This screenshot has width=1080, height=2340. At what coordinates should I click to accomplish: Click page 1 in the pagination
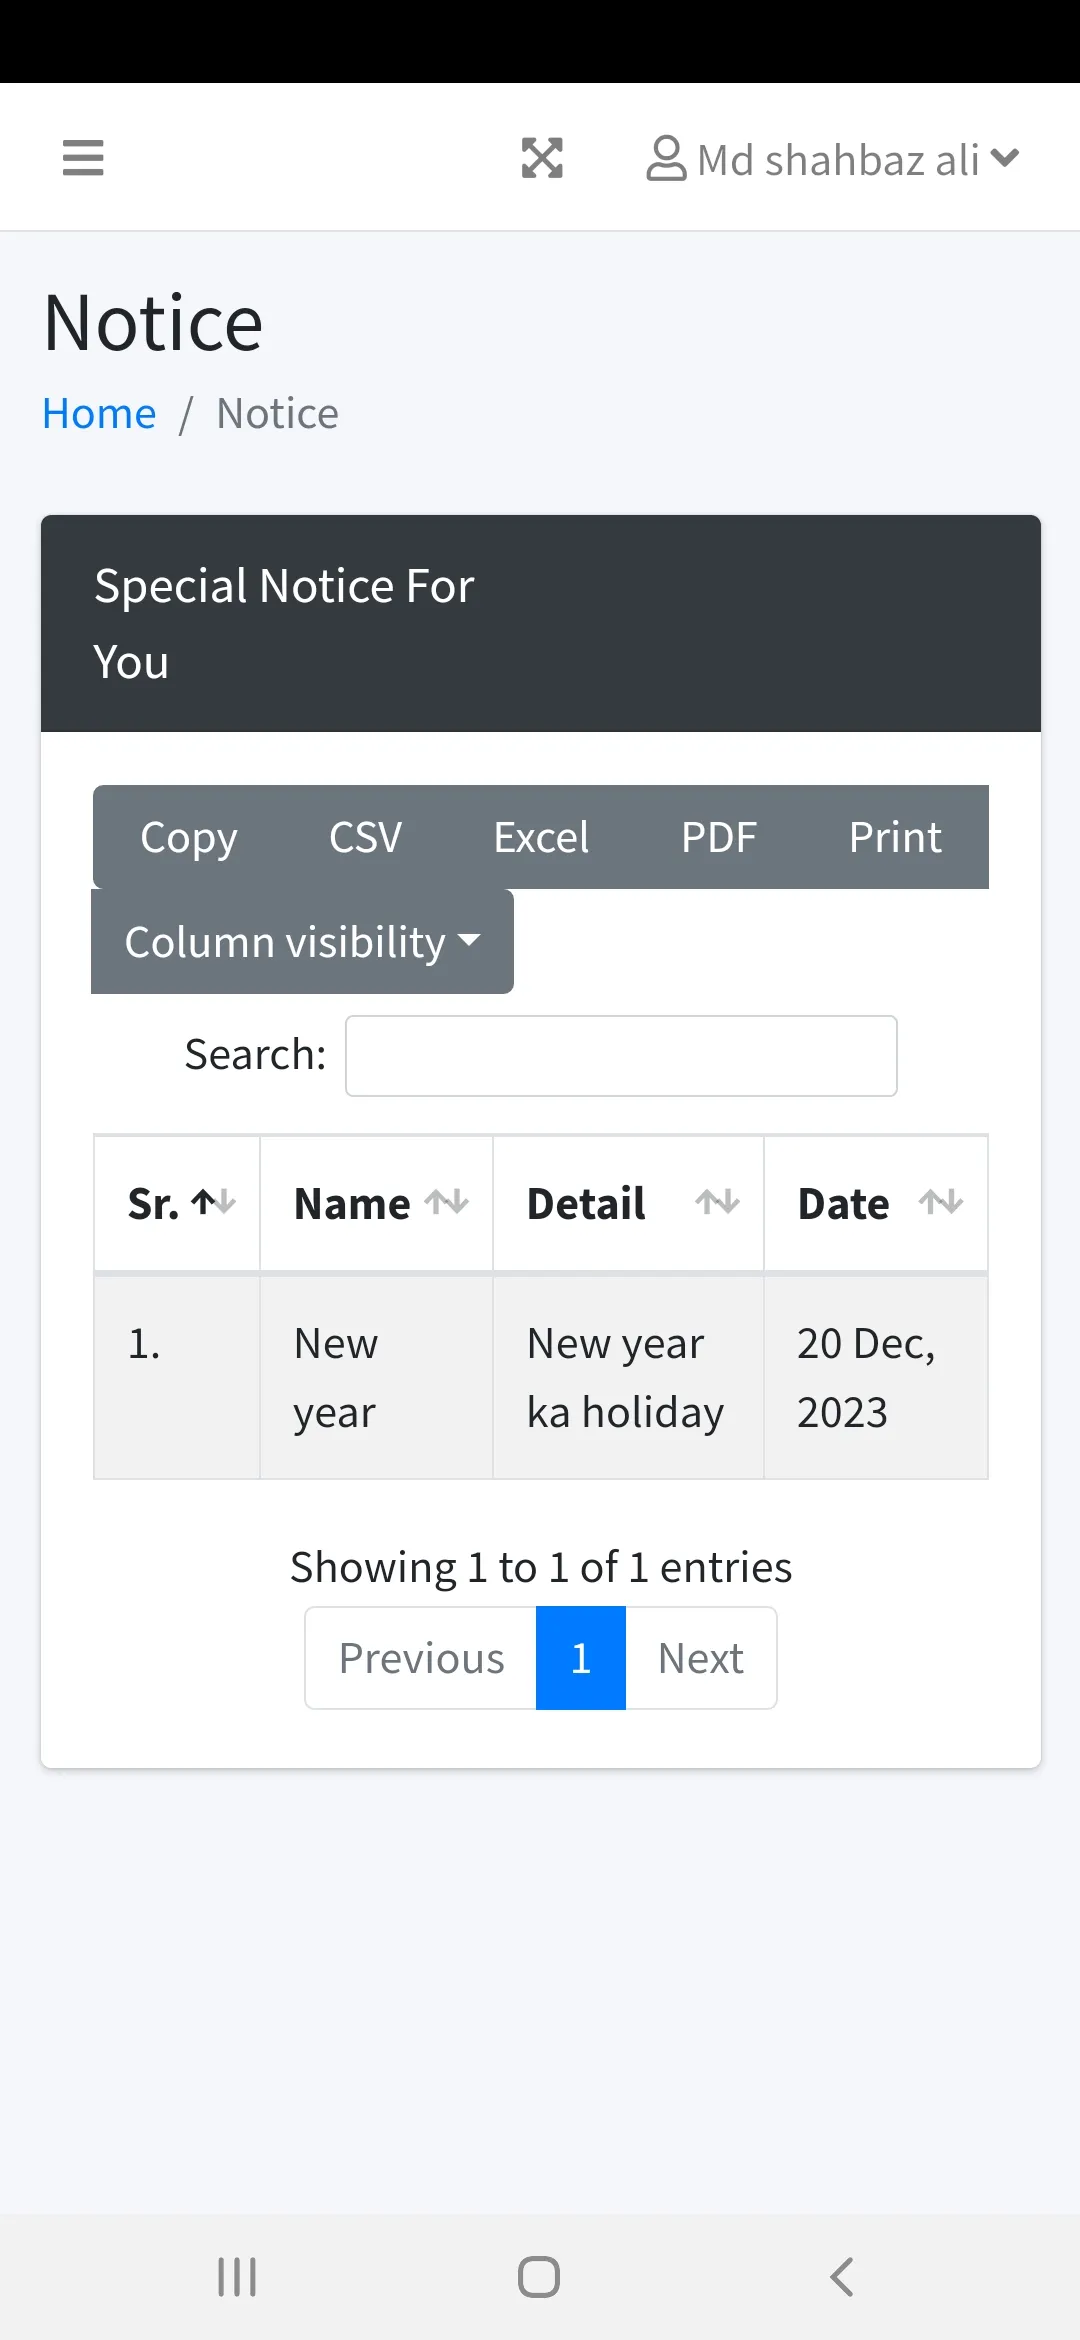tap(580, 1657)
